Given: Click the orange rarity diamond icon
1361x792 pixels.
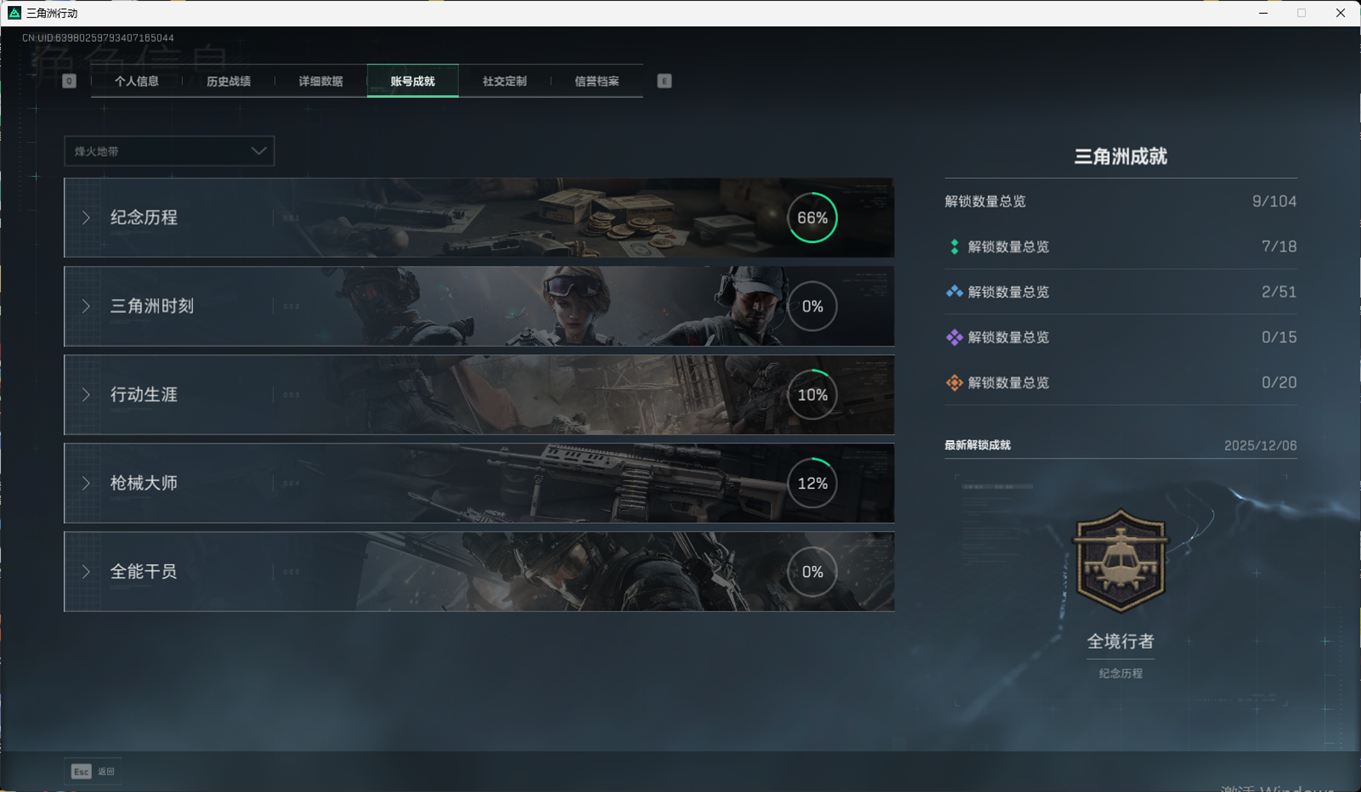Looking at the screenshot, I should point(954,383).
